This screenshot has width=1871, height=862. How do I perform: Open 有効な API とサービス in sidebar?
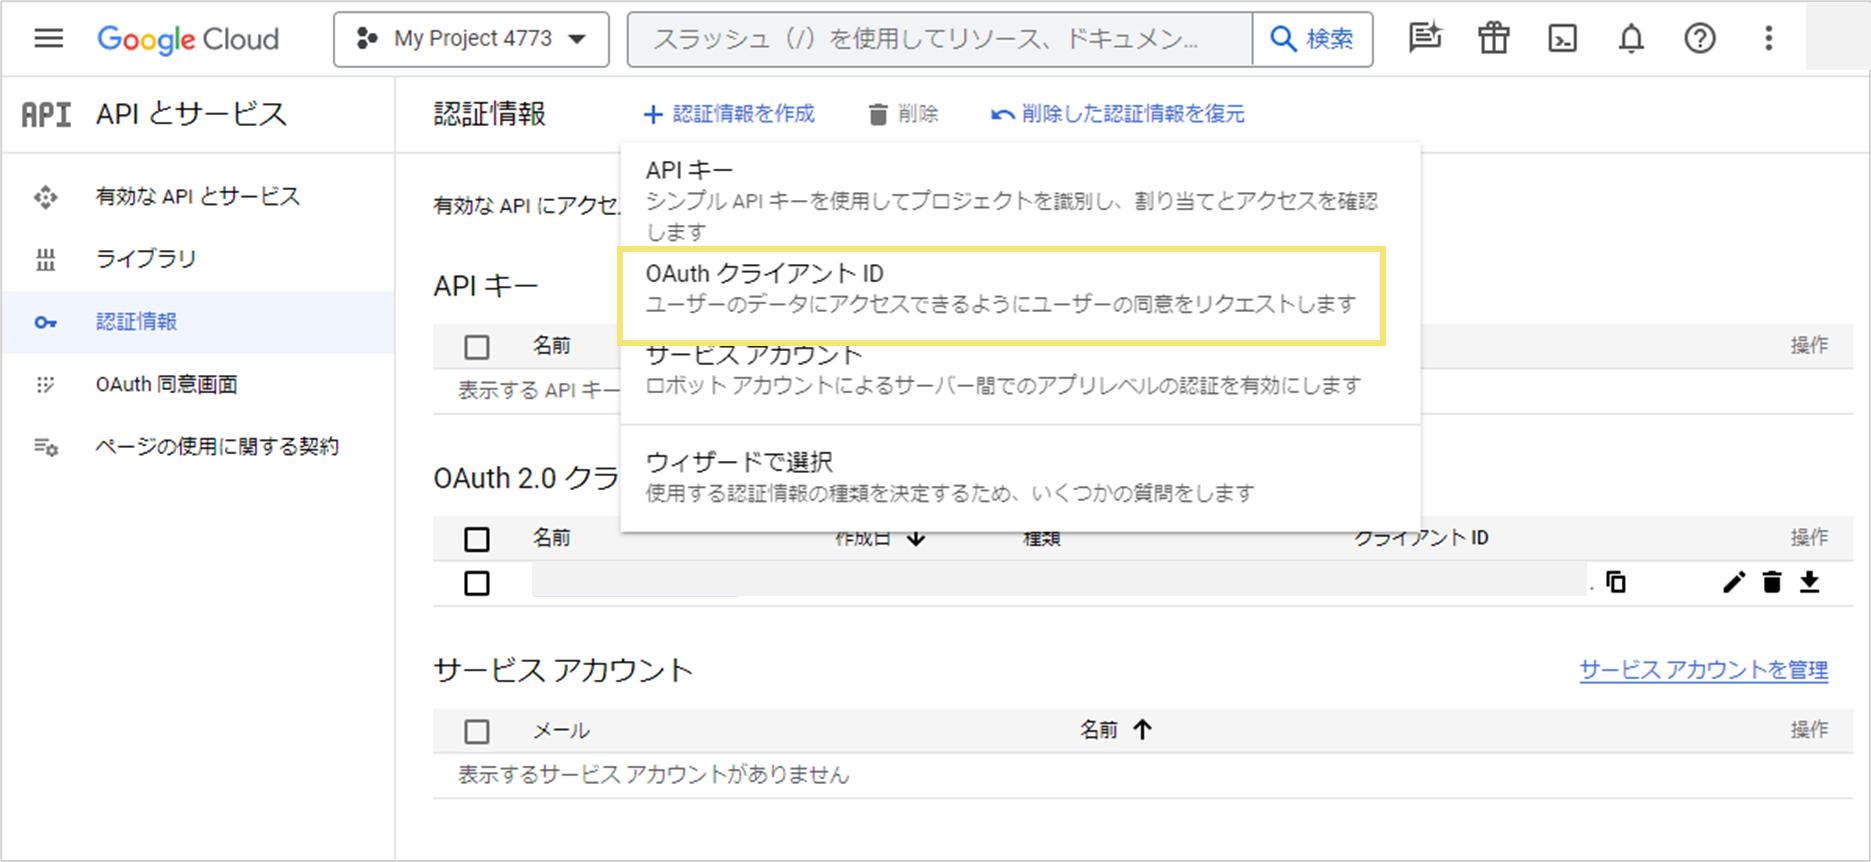(x=198, y=196)
